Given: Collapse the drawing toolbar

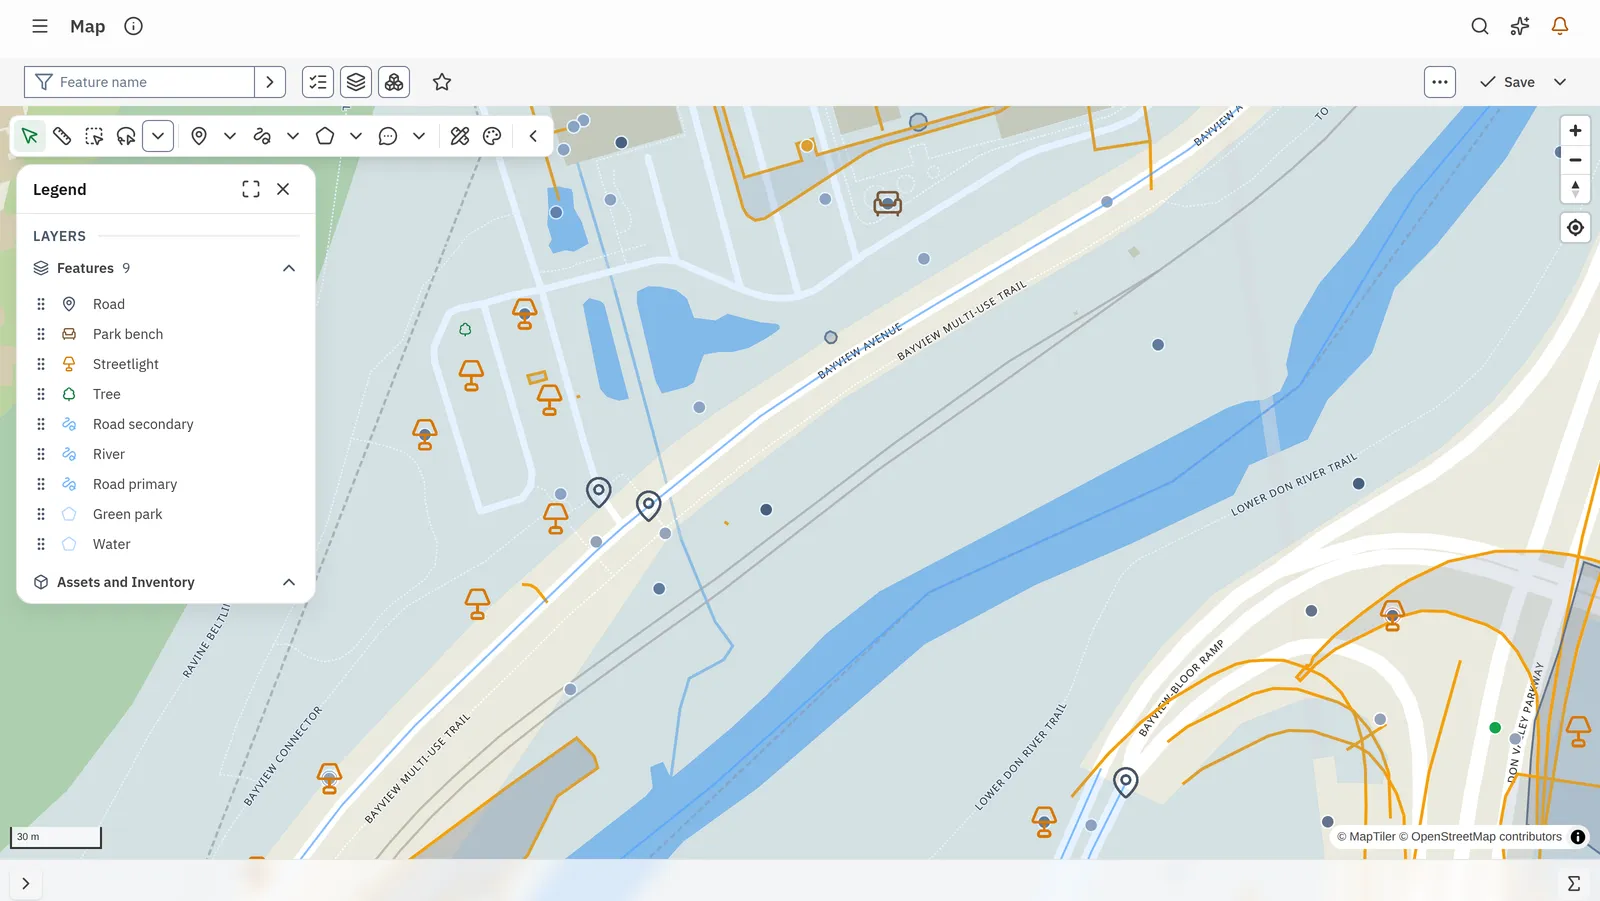Looking at the screenshot, I should point(533,136).
